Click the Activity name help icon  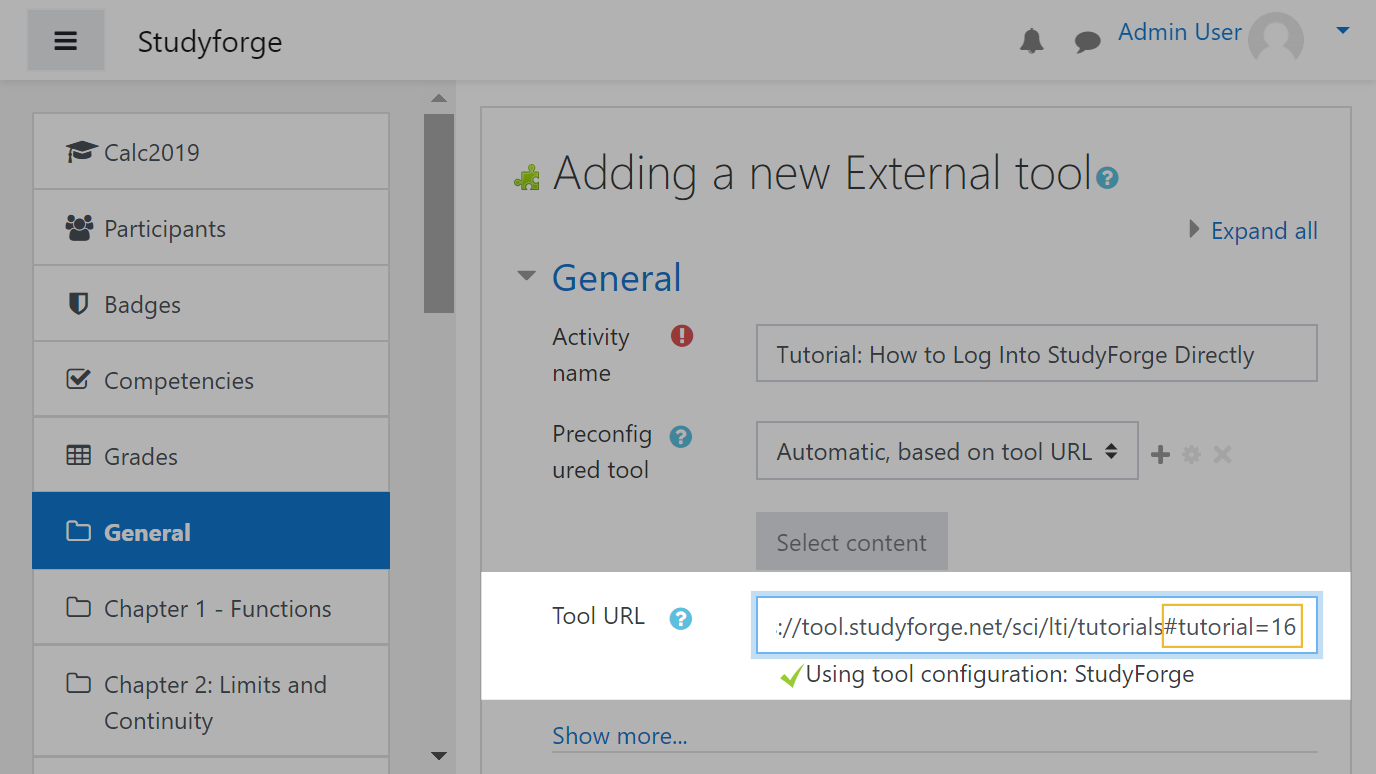682,337
